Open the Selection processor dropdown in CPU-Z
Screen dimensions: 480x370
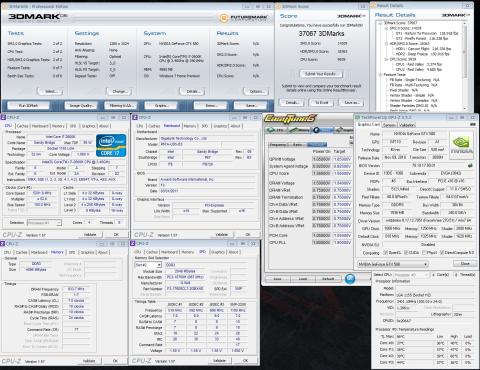click(44, 222)
